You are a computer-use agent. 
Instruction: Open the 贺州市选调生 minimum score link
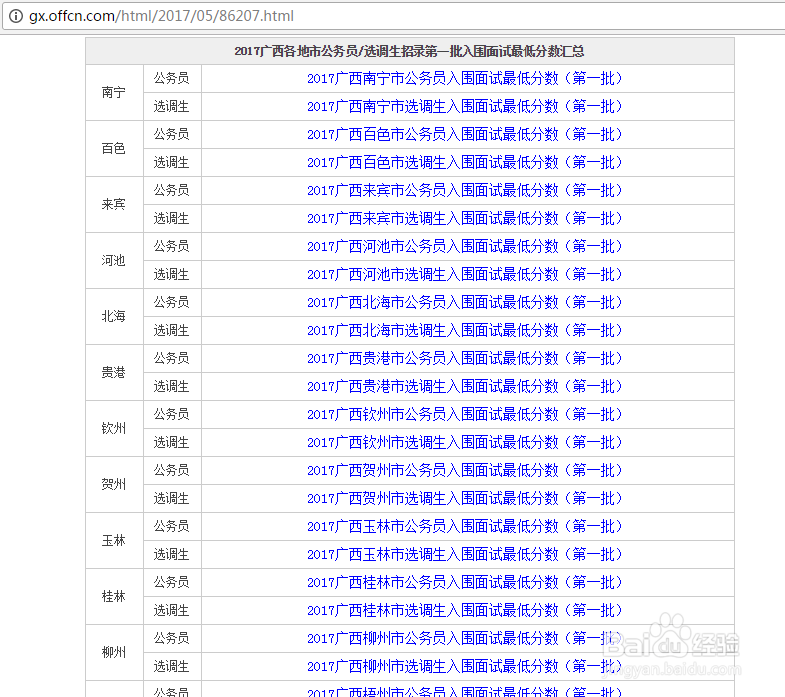(x=465, y=499)
